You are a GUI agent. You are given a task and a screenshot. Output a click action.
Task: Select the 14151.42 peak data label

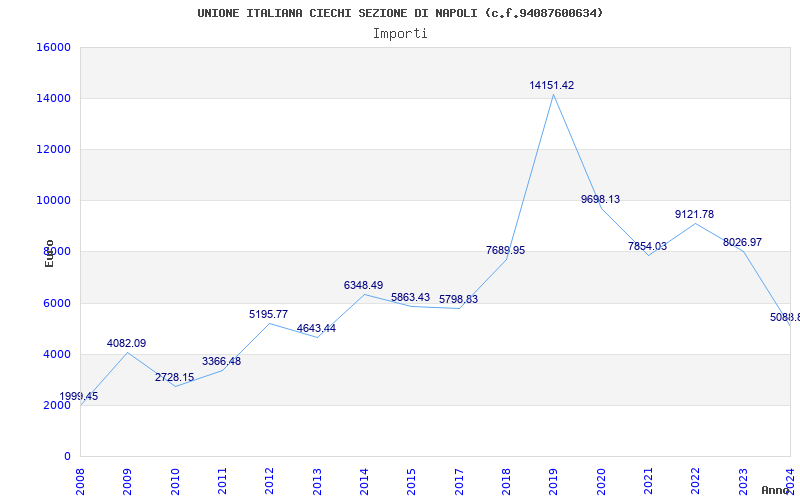[x=552, y=85]
